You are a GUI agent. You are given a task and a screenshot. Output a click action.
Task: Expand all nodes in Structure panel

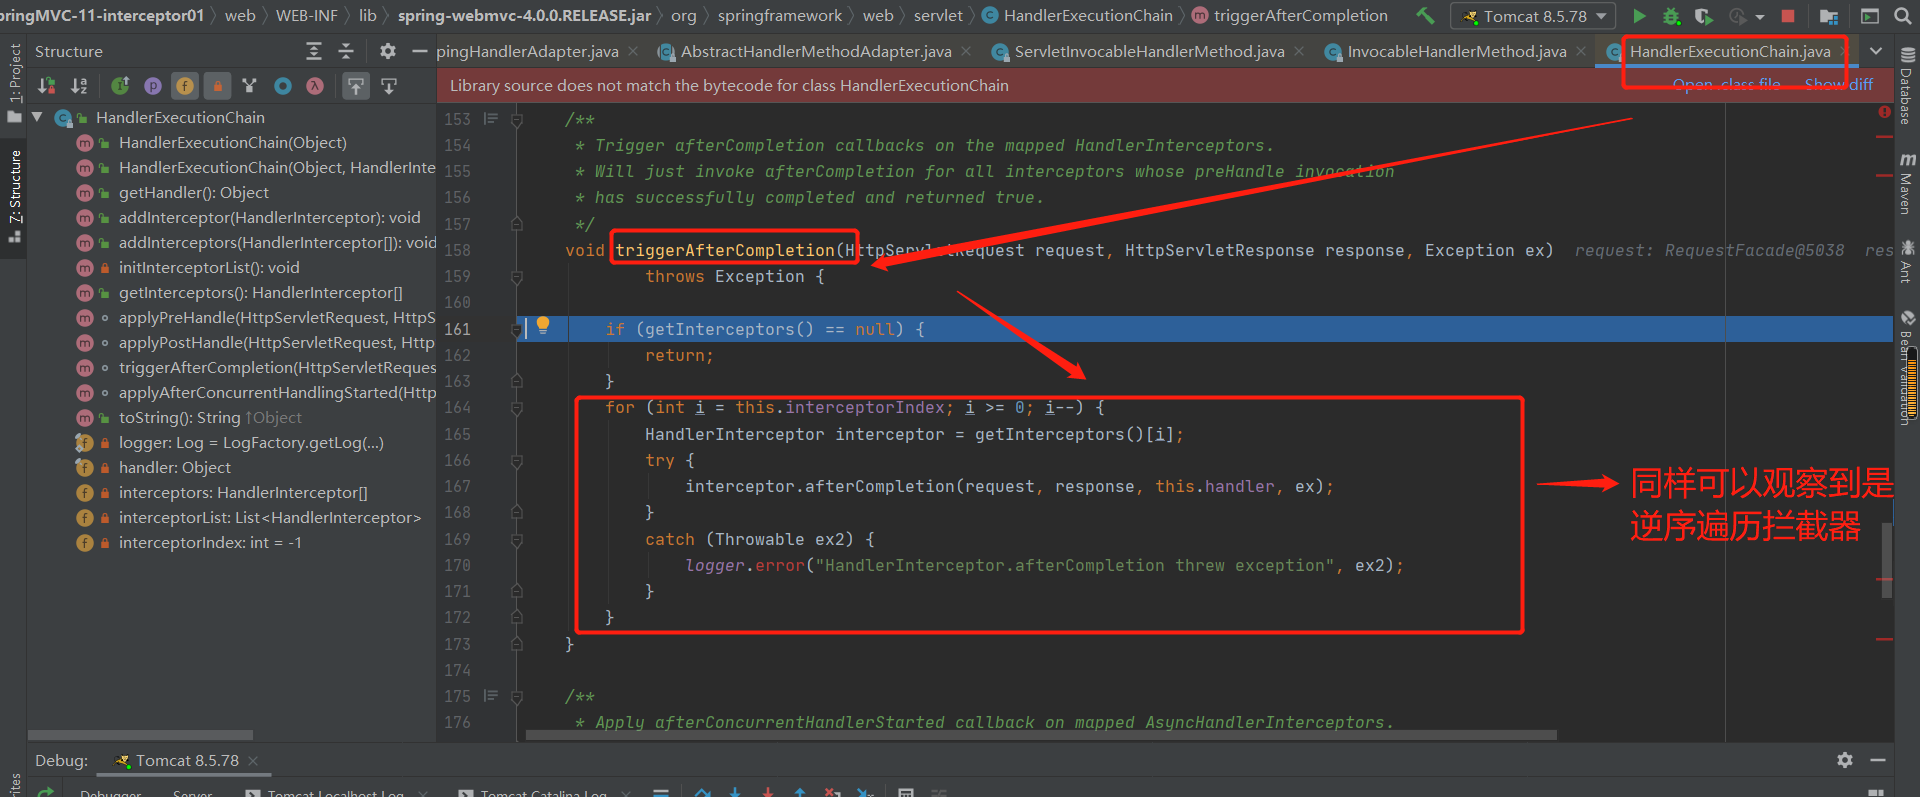point(314,51)
